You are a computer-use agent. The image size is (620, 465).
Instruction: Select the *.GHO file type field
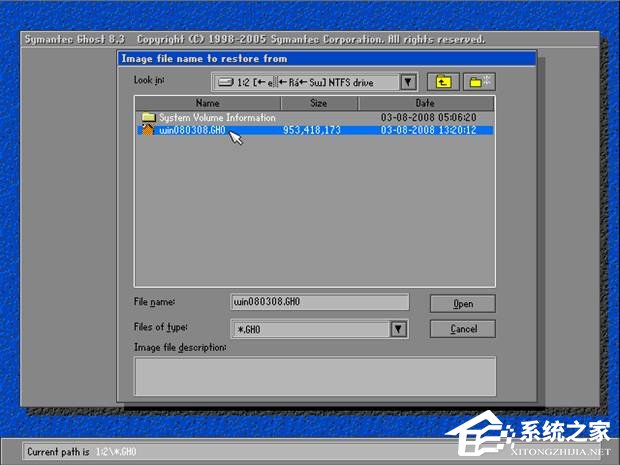tap(311, 329)
